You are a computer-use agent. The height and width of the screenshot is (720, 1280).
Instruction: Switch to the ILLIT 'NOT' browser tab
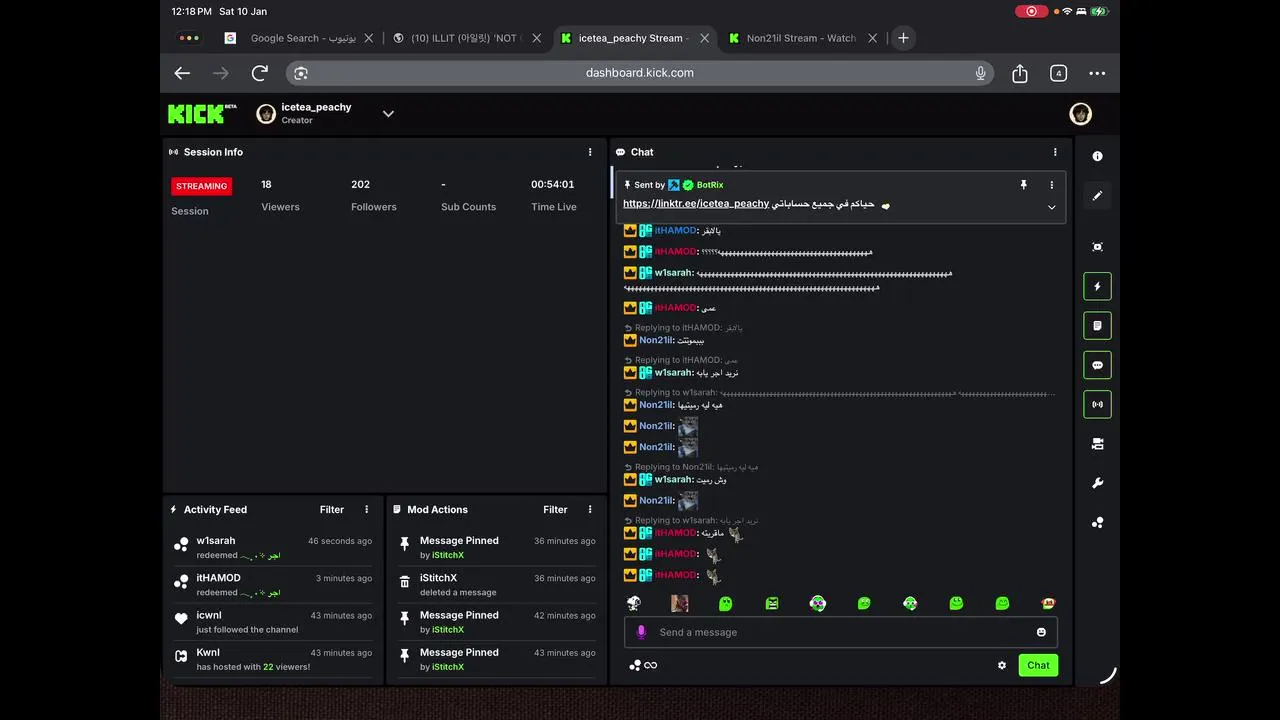pos(466,38)
